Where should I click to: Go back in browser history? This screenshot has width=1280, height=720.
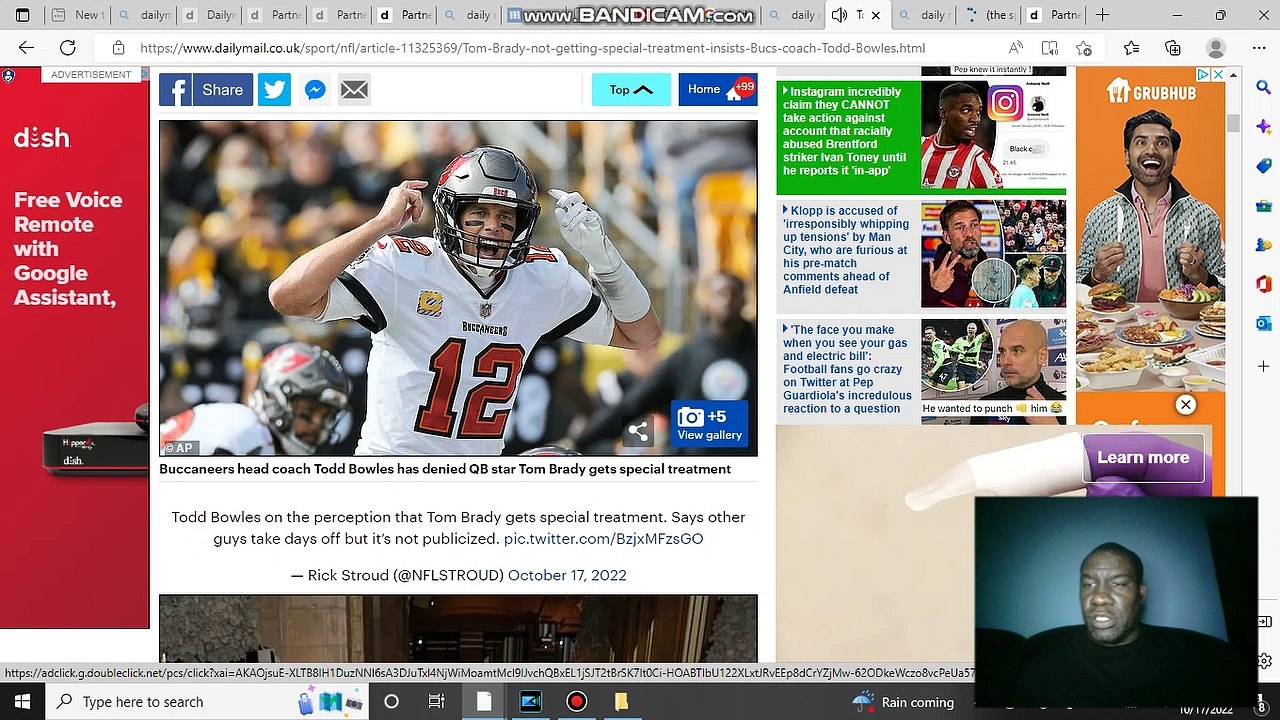26,48
